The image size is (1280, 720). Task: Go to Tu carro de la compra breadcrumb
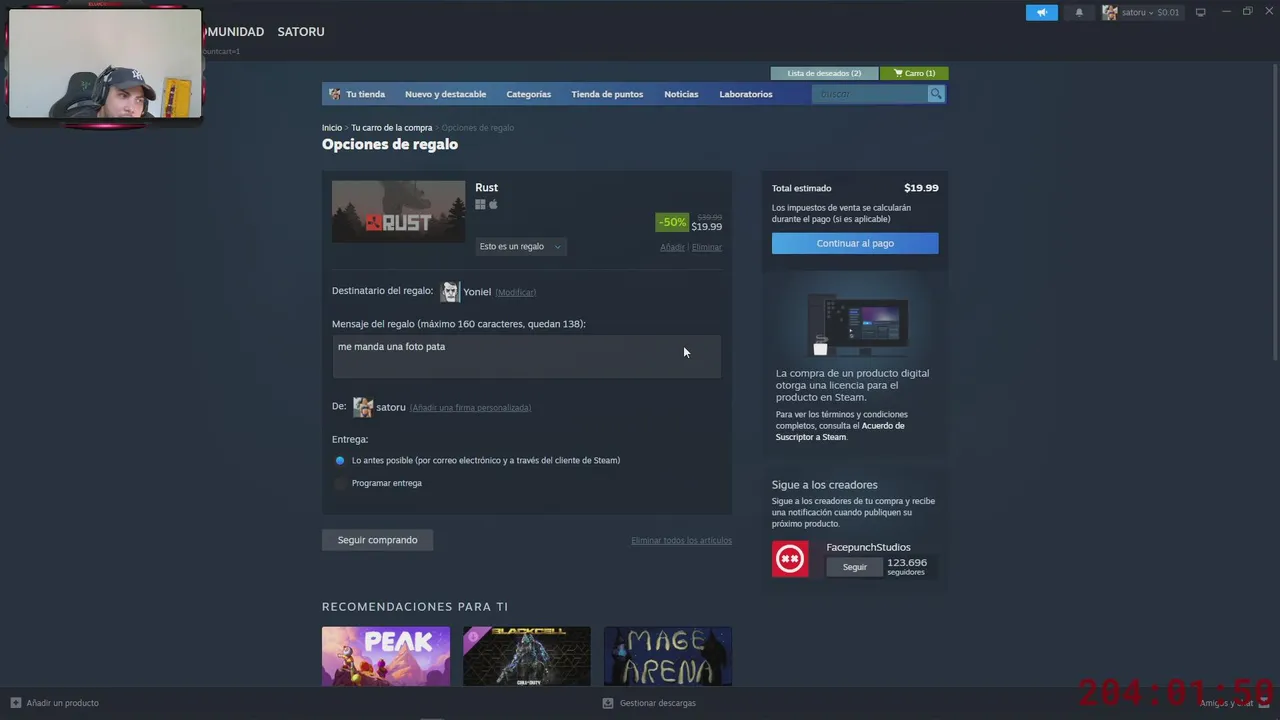pos(392,128)
